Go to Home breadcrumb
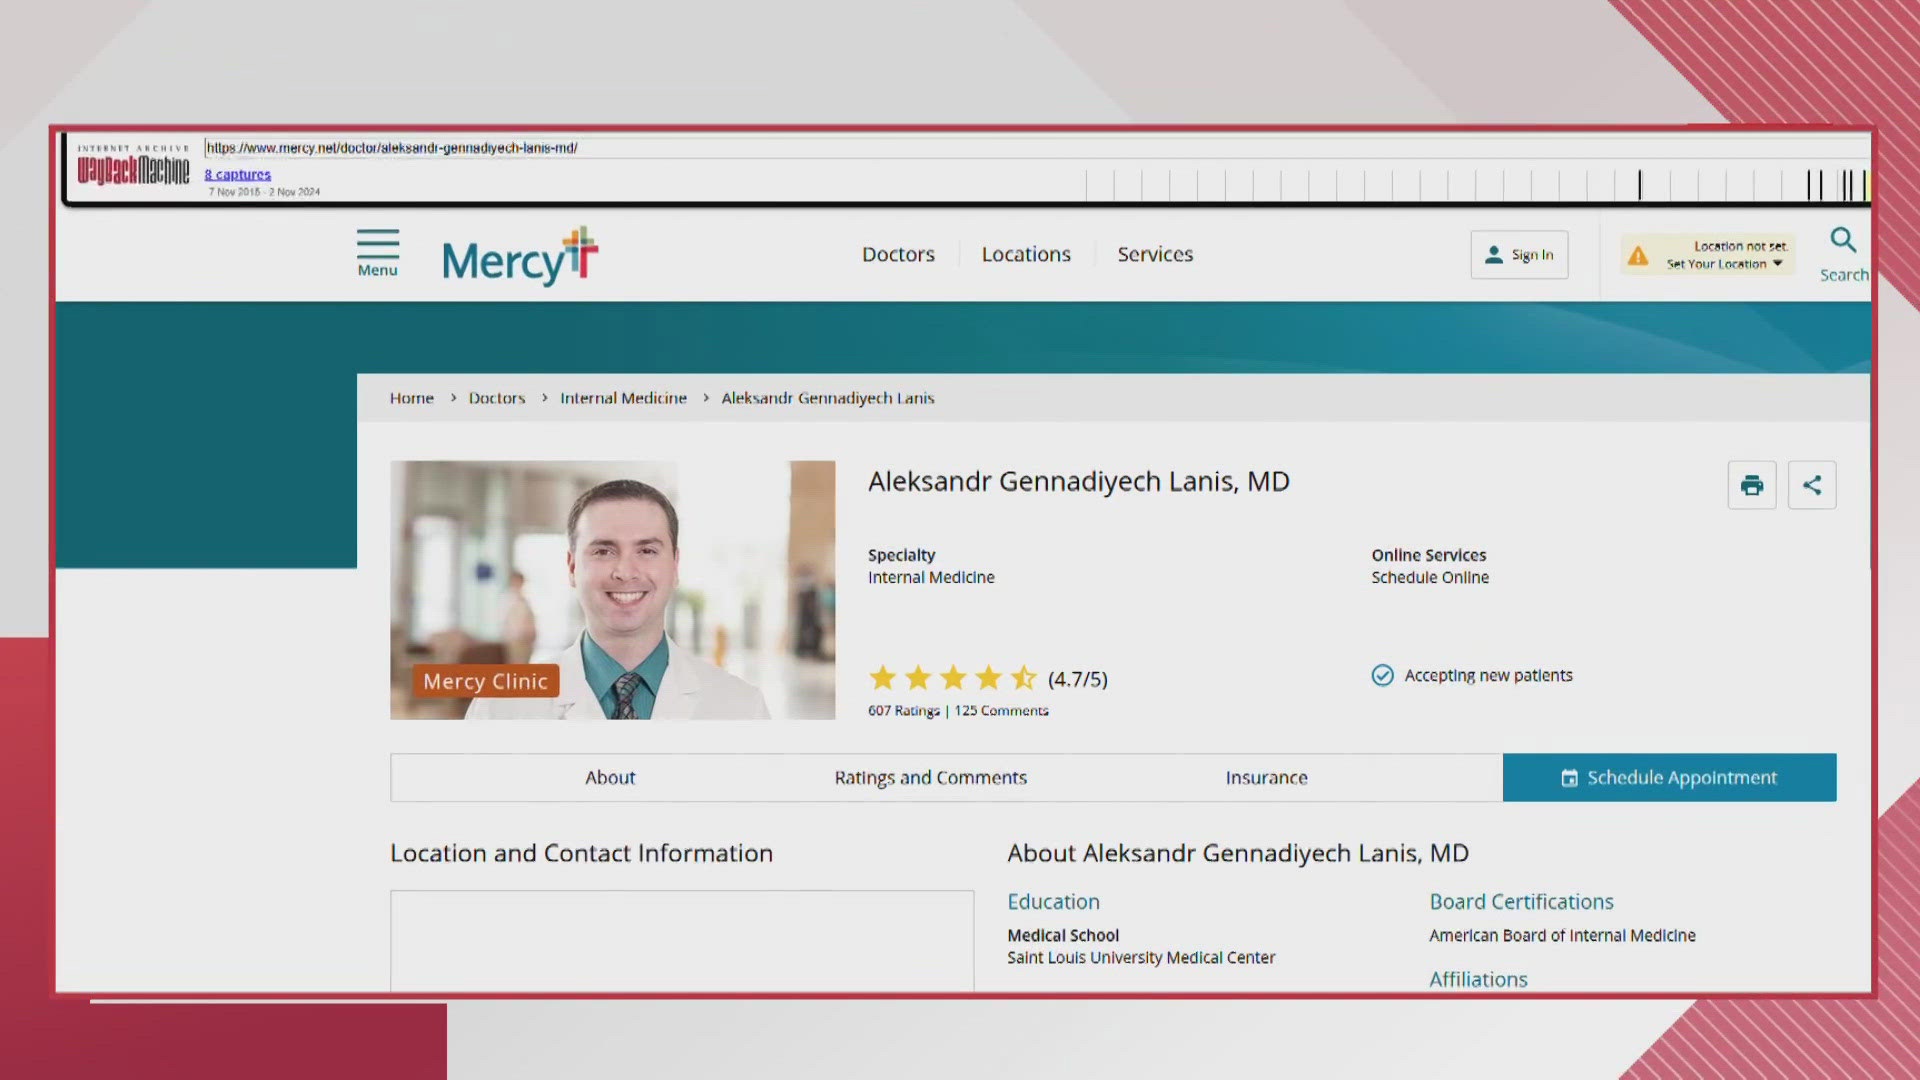 (411, 398)
